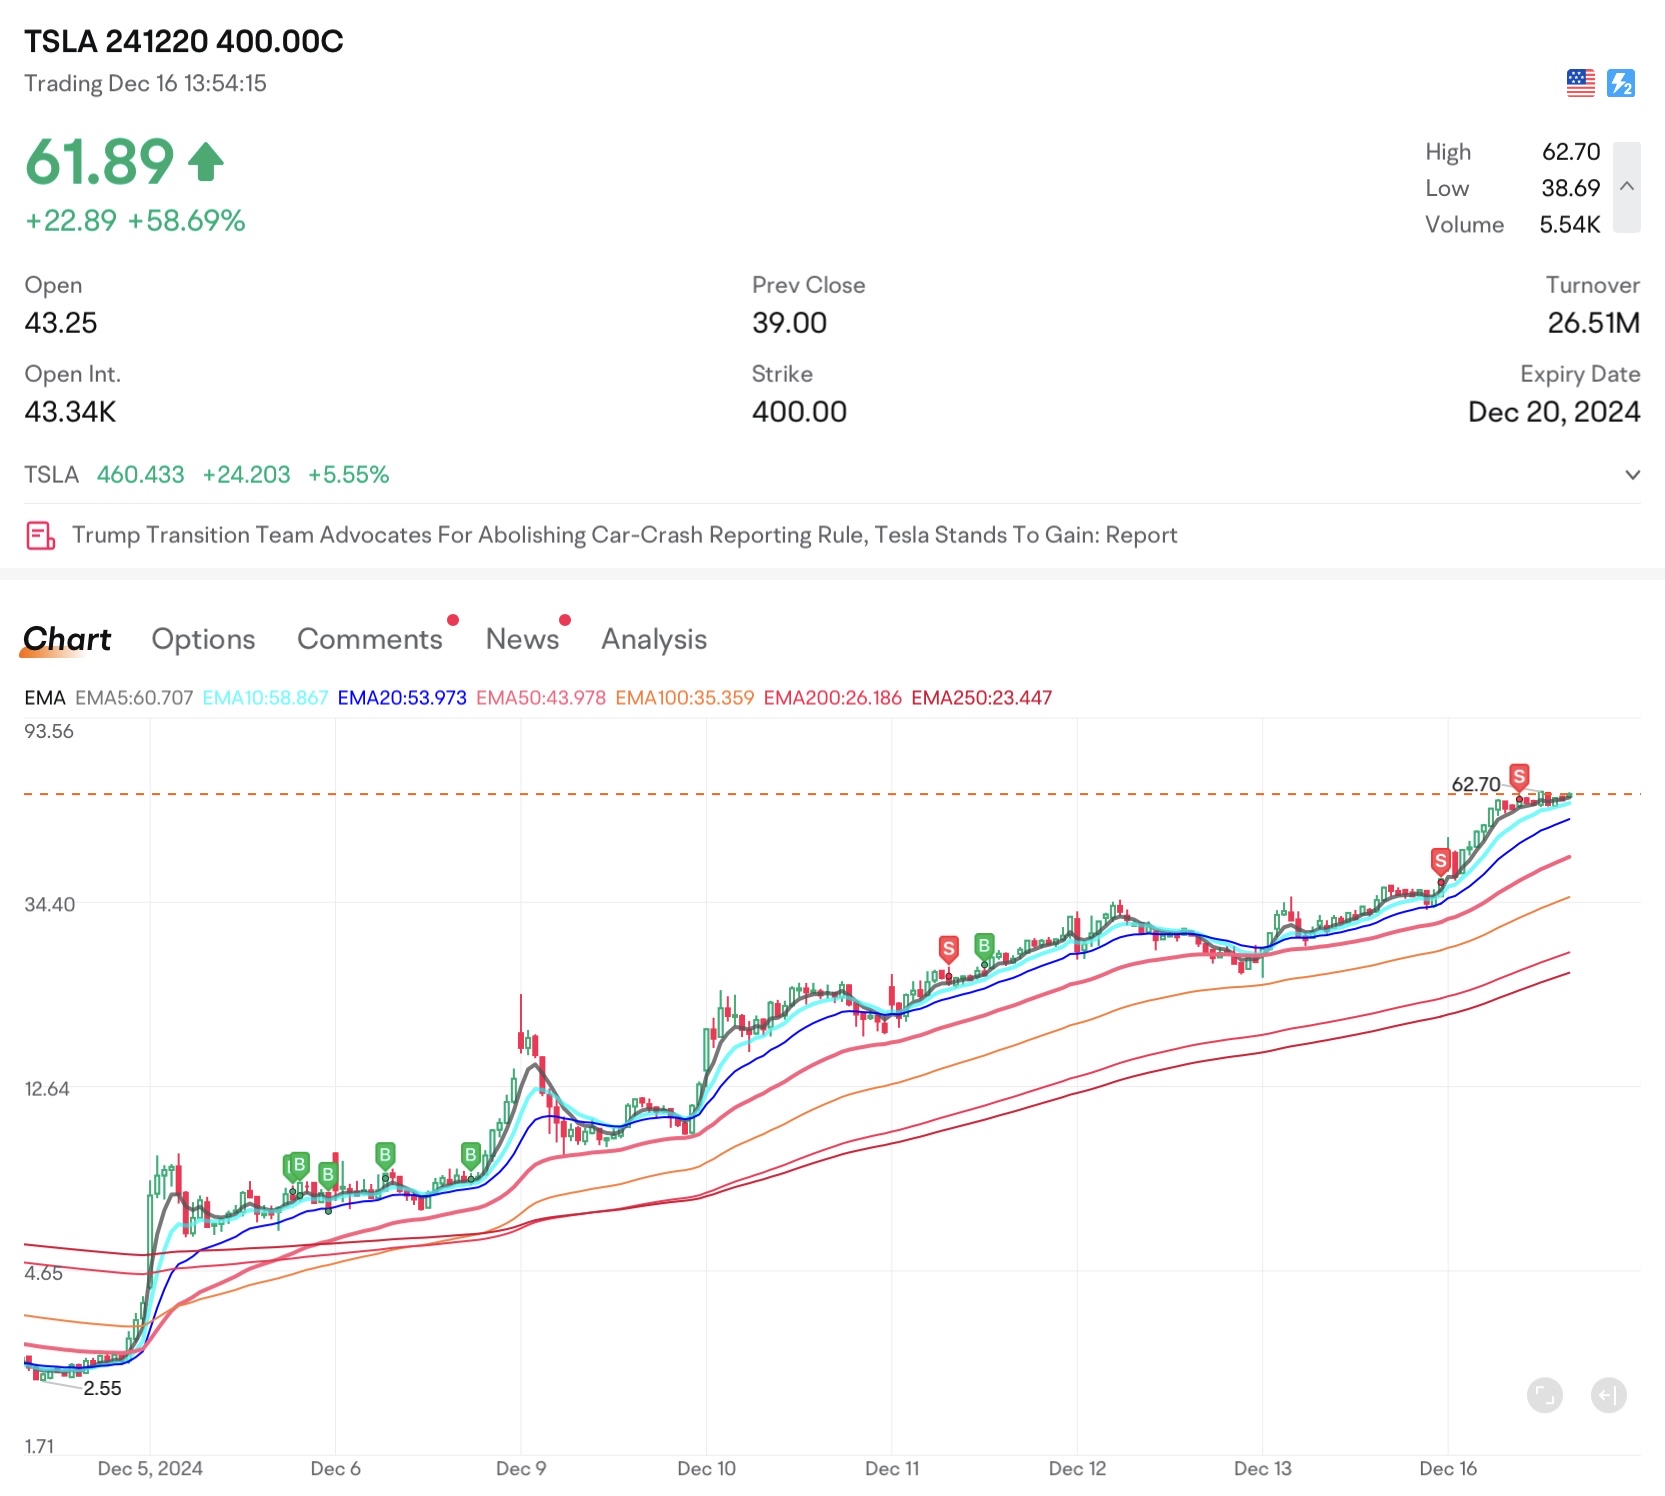Click the EMA100:35.359 orange legend entry
Screen dimensions: 1665x1496
(x=685, y=698)
